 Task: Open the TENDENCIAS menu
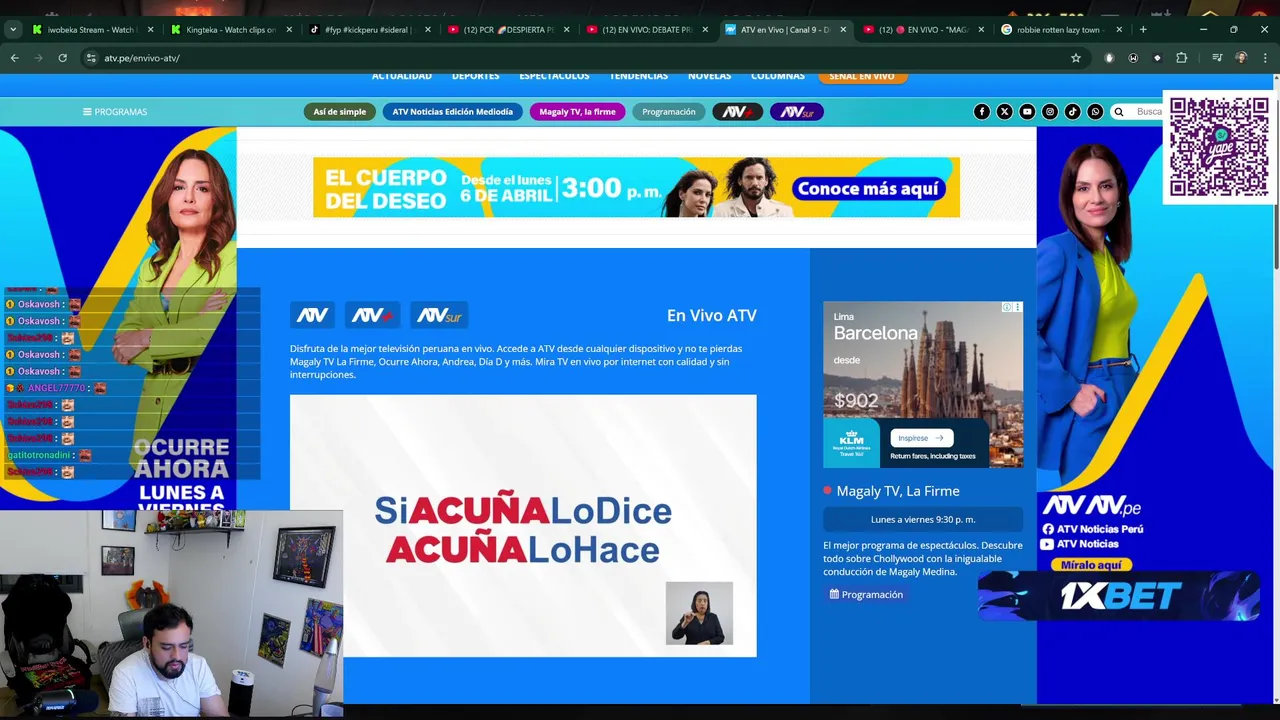(639, 77)
